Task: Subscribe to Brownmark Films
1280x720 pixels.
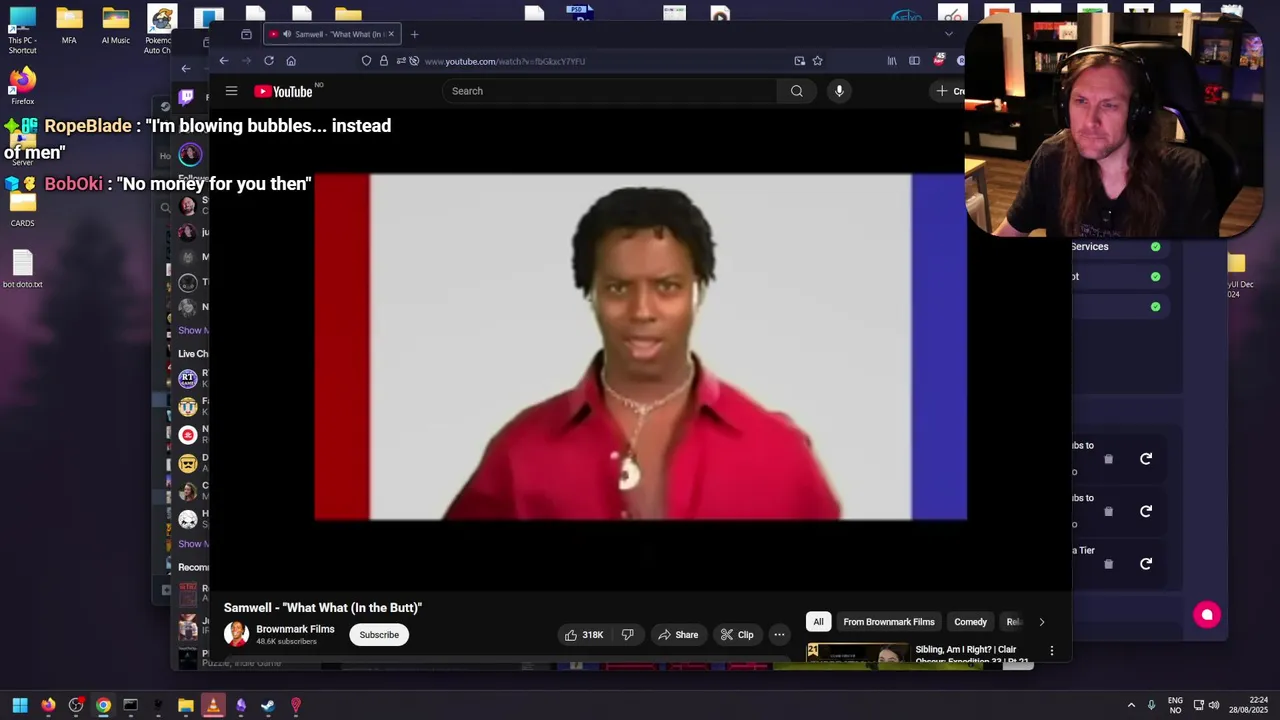Action: tap(379, 635)
